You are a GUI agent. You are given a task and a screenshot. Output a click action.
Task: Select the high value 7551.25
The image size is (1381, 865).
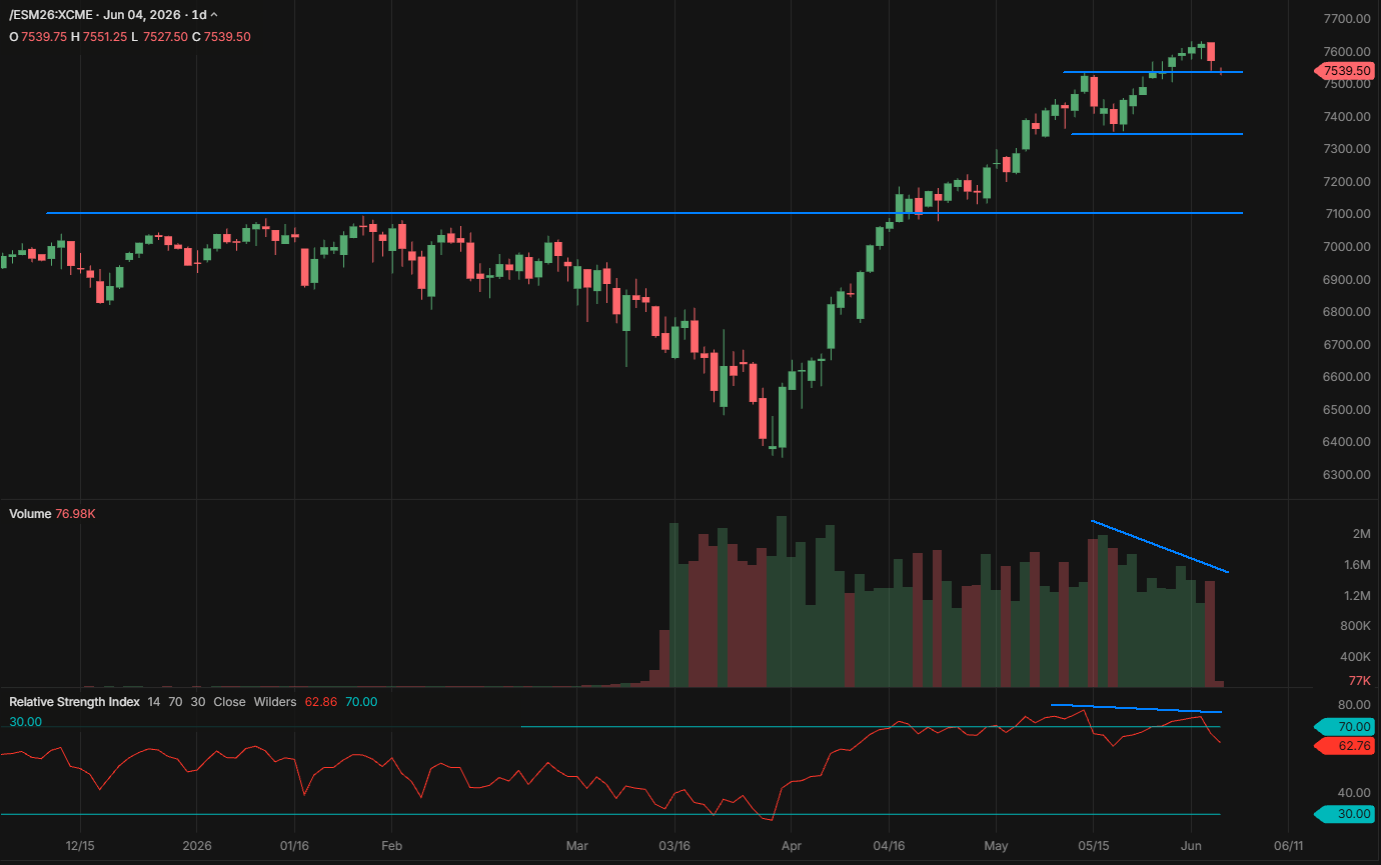tap(103, 36)
